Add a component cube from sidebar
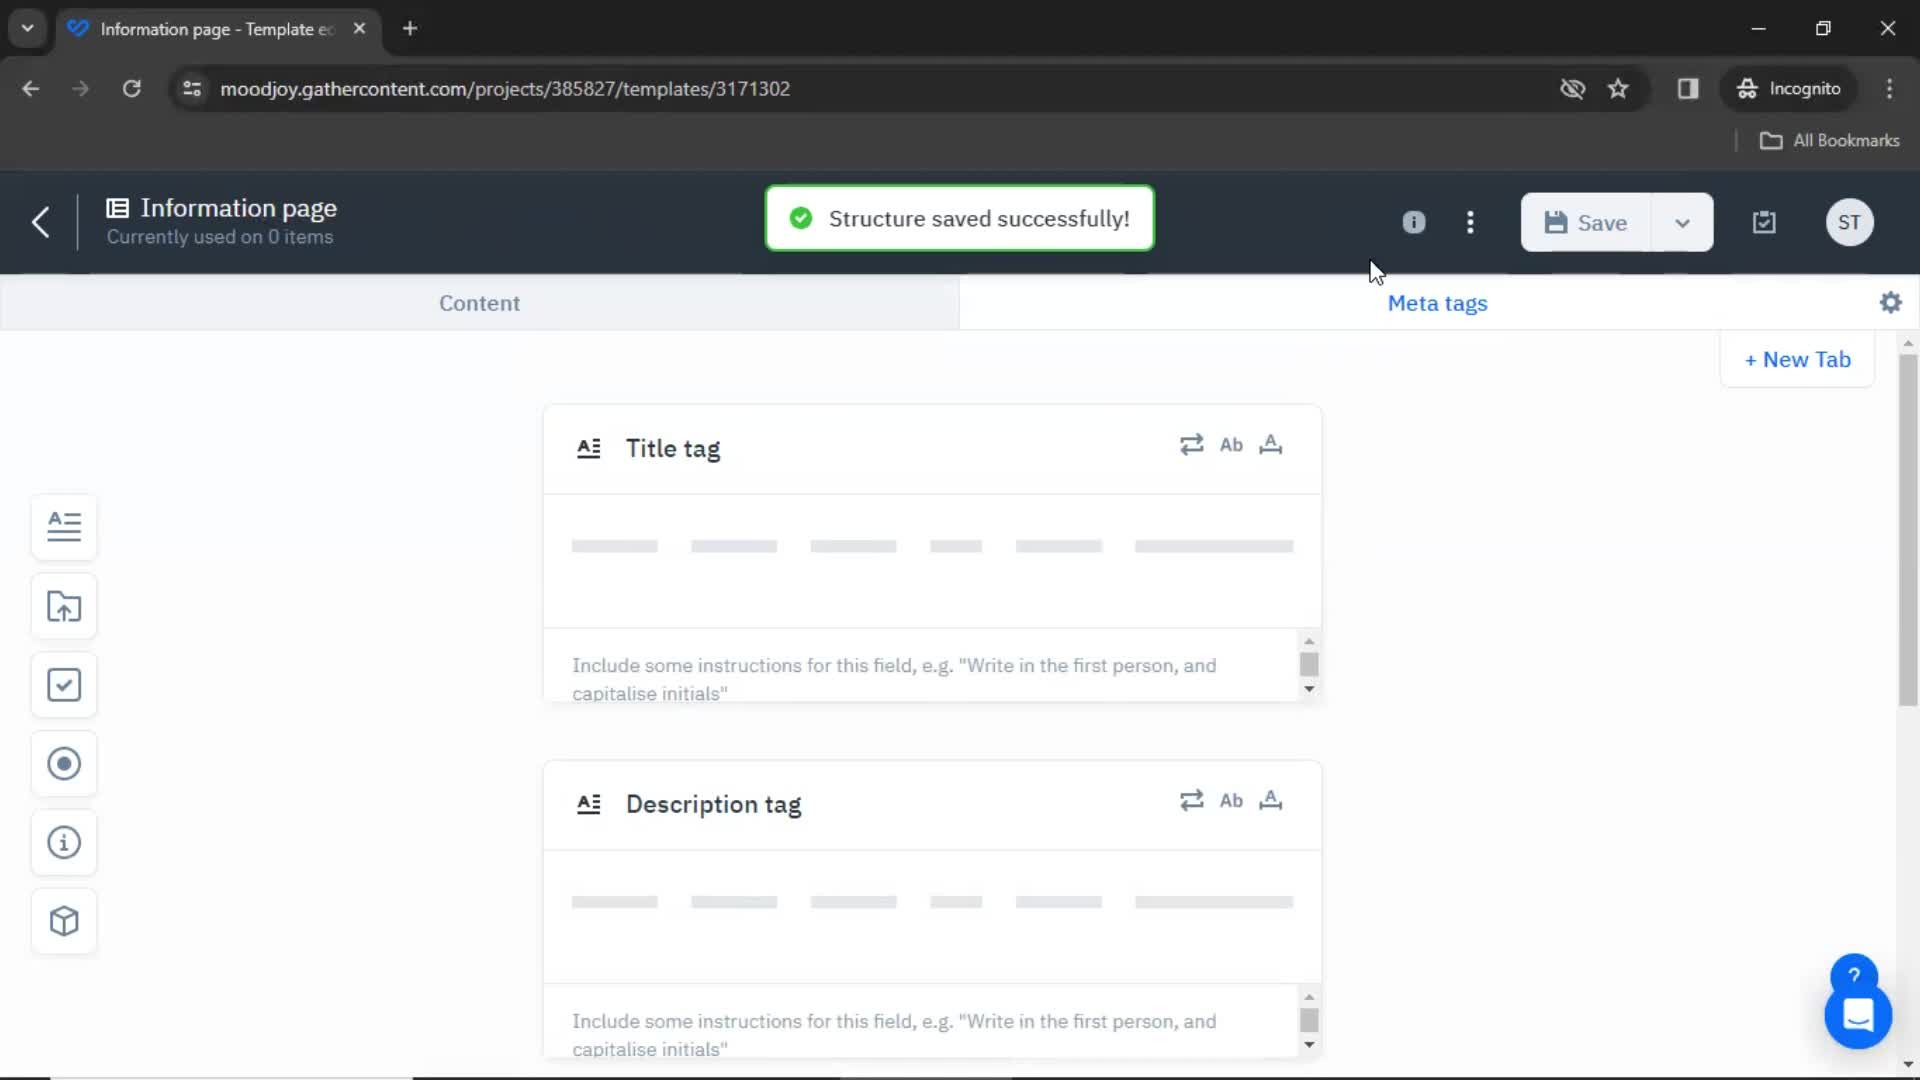 pos(64,921)
